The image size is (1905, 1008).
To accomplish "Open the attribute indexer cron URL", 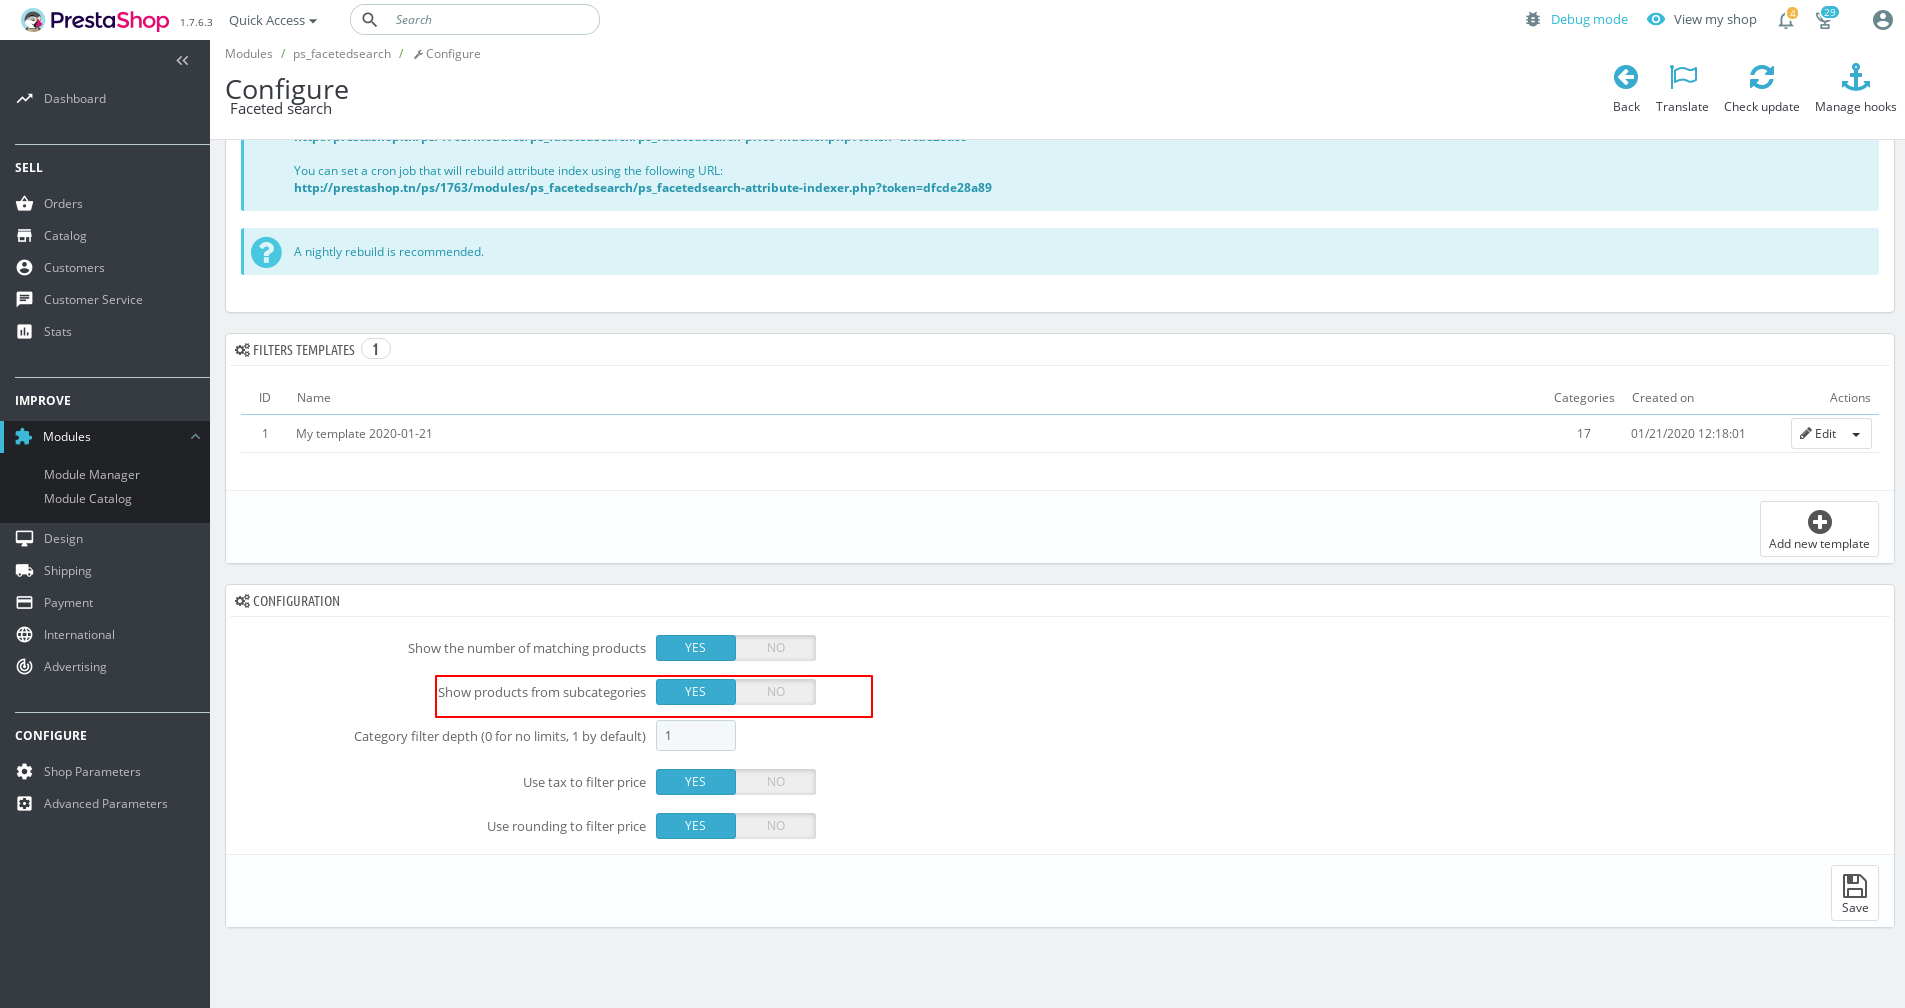I will (x=643, y=188).
